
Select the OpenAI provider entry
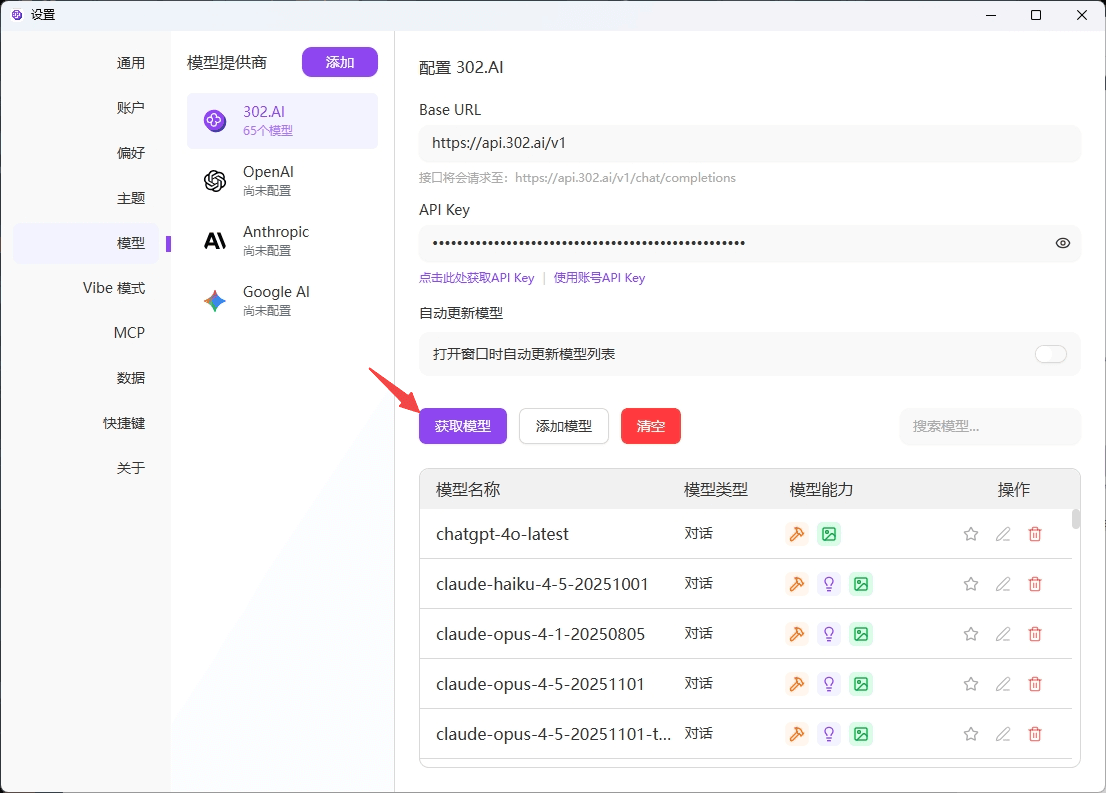coord(282,181)
